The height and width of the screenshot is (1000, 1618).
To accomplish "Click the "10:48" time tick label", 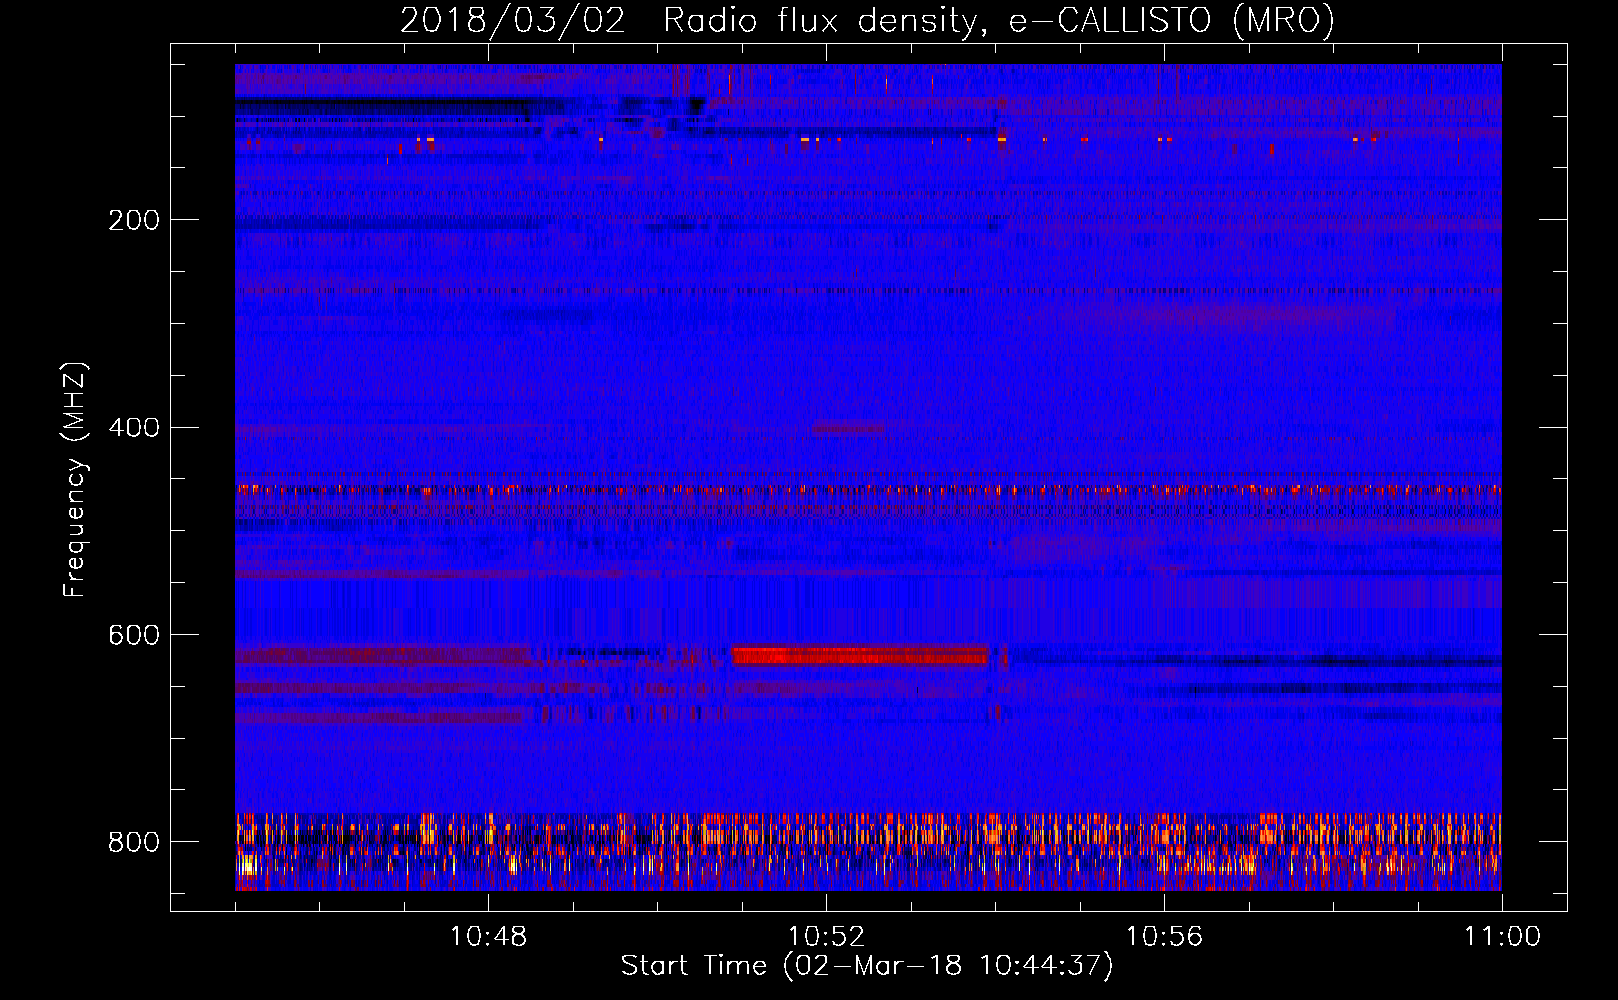I will tap(488, 937).
